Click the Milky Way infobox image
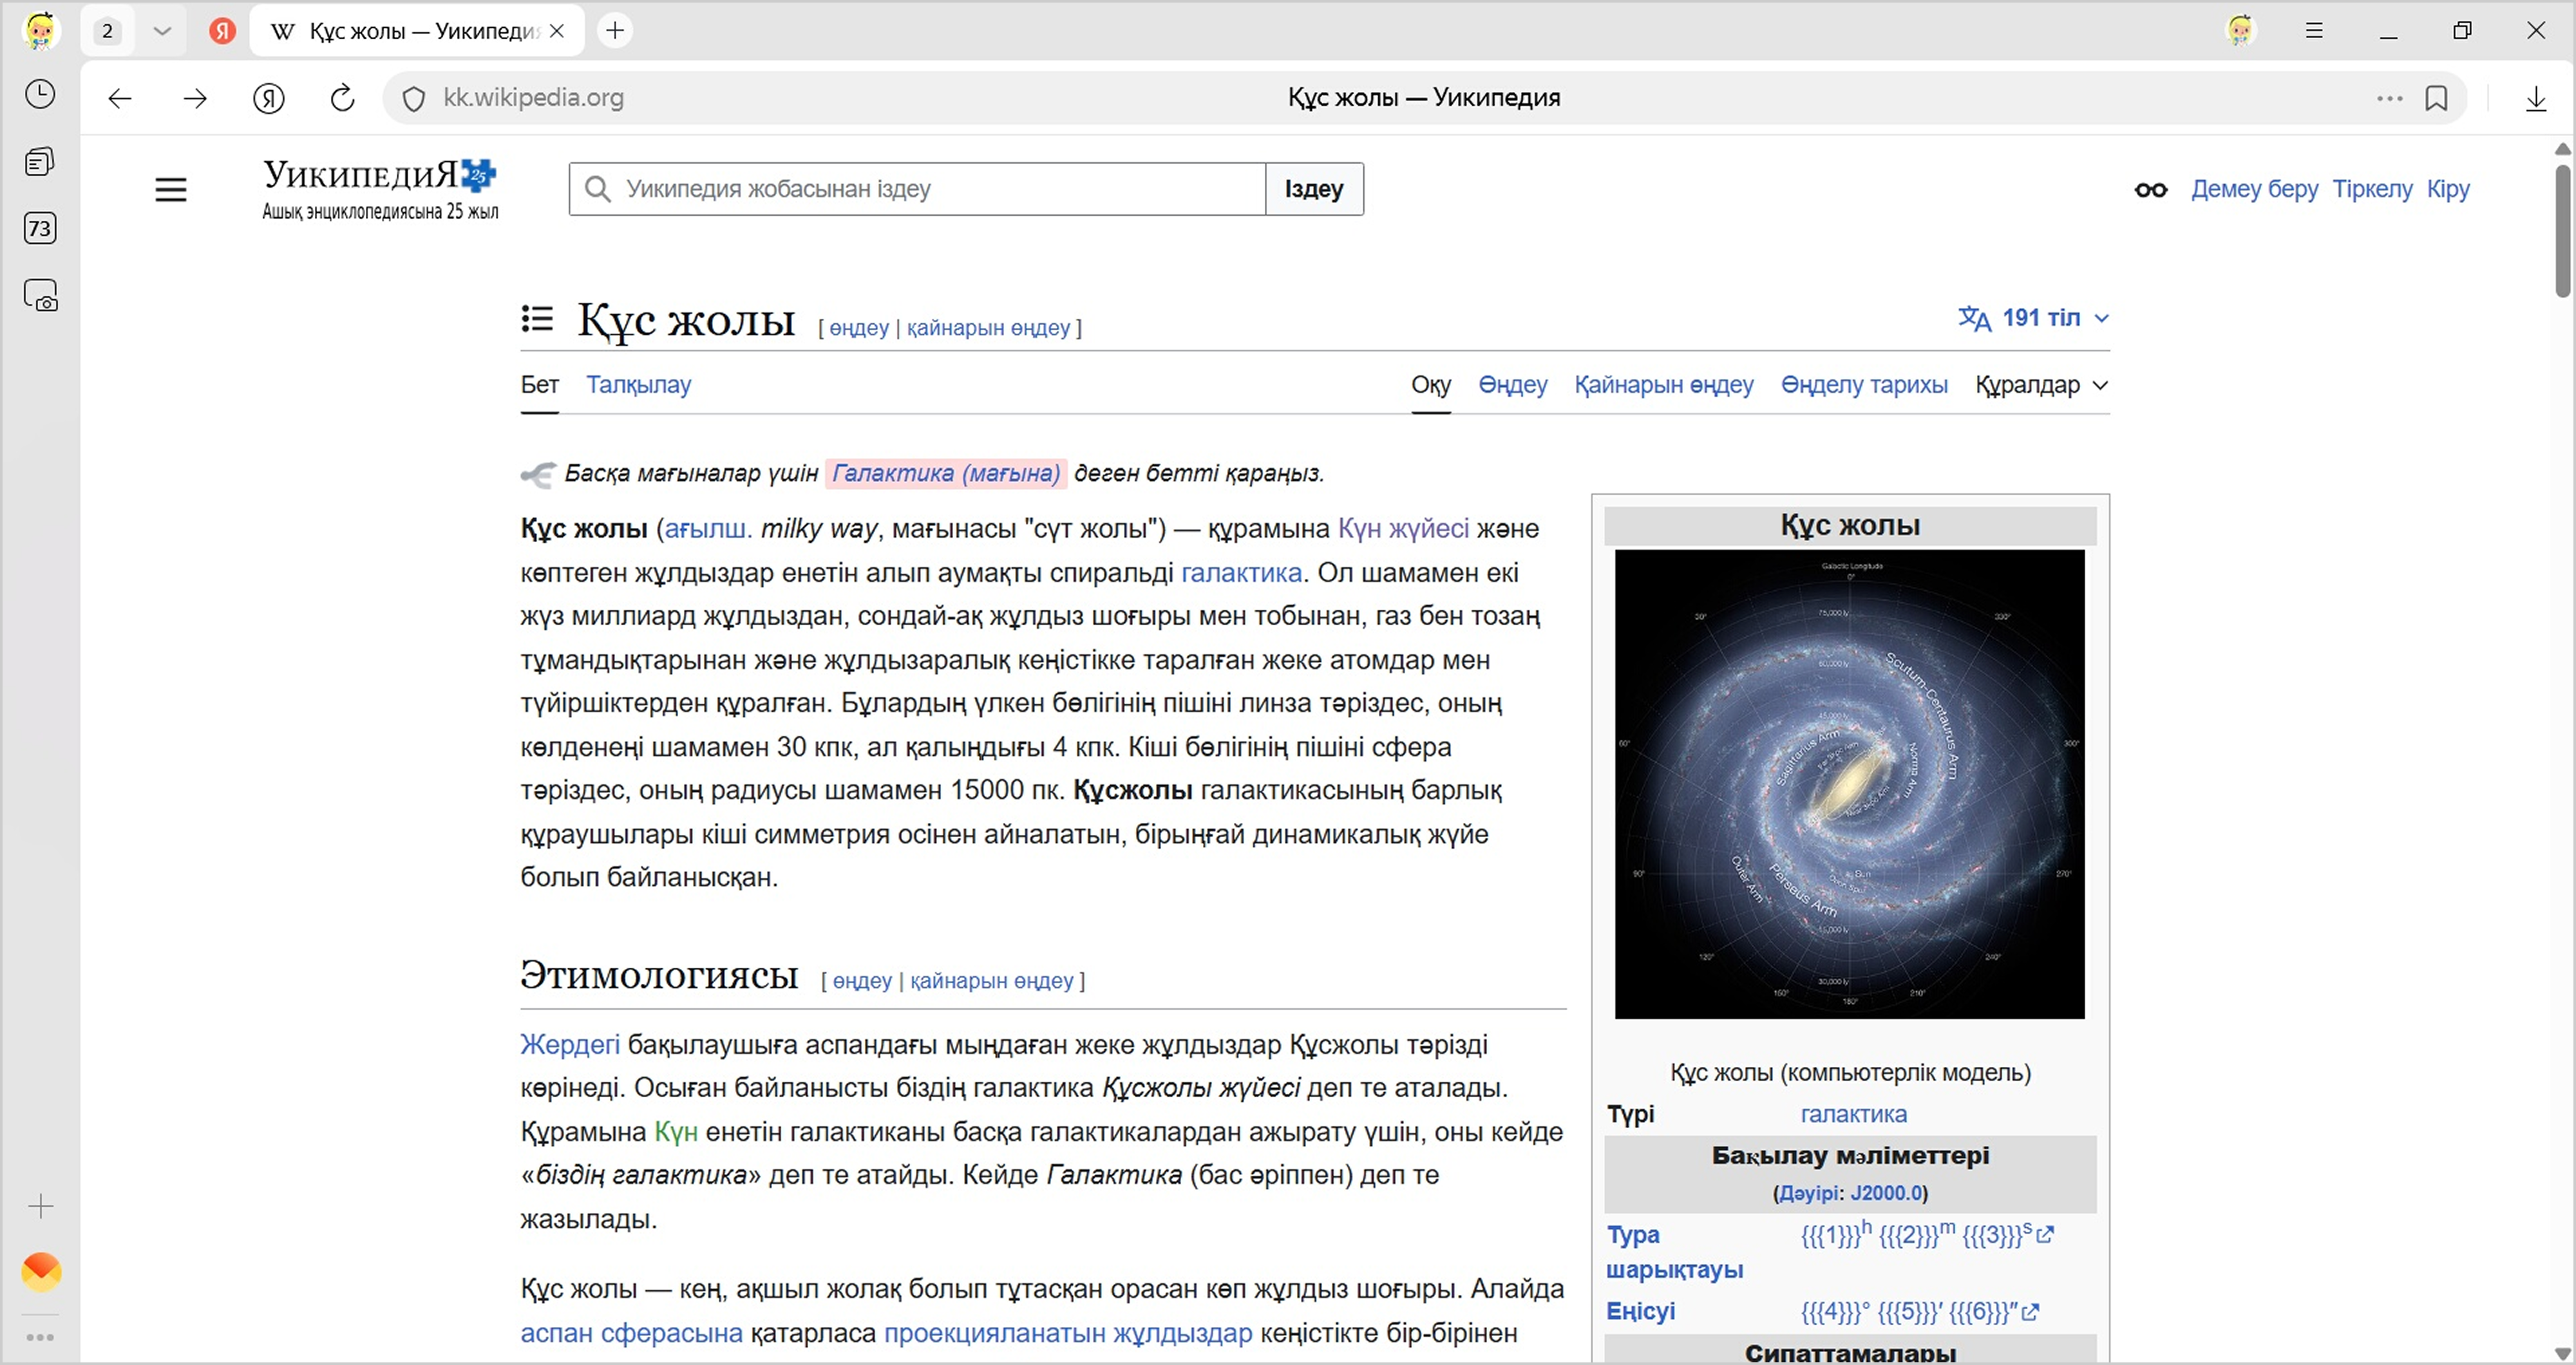 (1849, 784)
